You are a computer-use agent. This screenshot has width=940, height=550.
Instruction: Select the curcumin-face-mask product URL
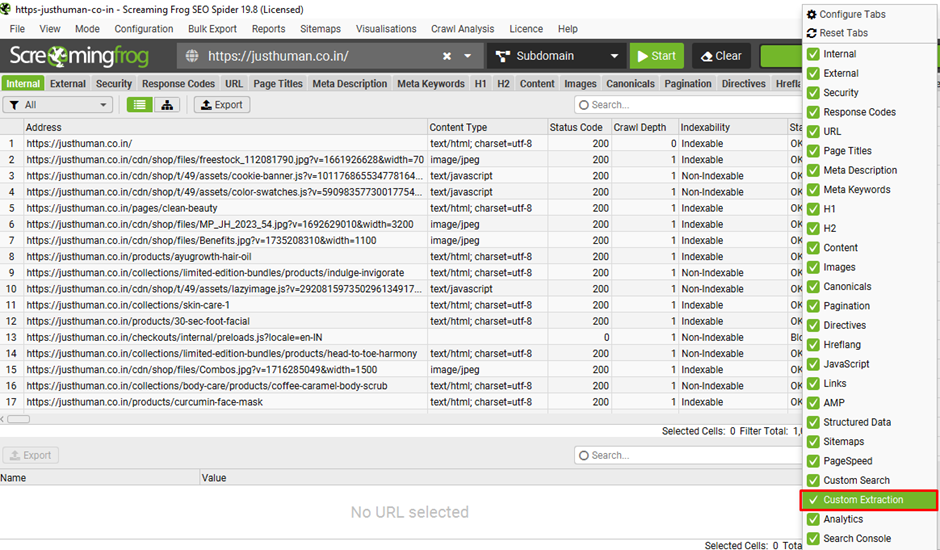tap(144, 402)
